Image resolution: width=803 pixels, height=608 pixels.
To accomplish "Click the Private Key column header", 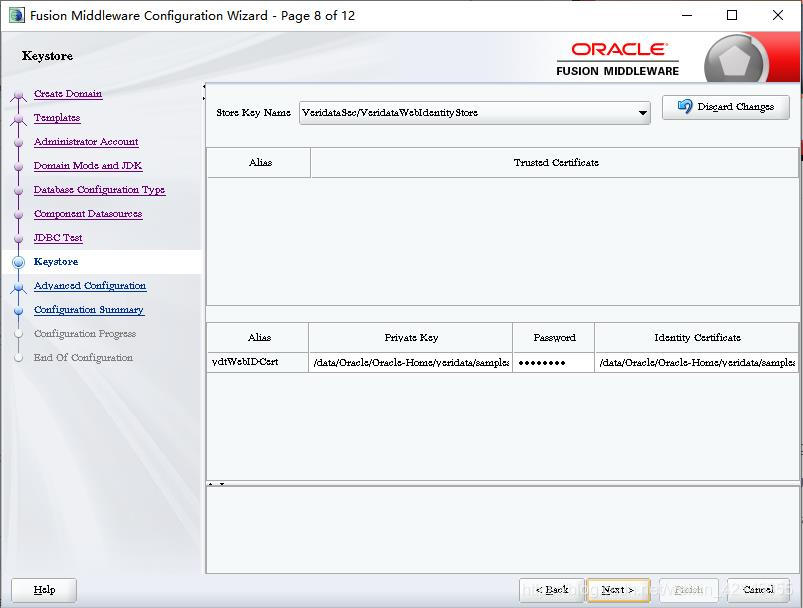I will 411,338.
